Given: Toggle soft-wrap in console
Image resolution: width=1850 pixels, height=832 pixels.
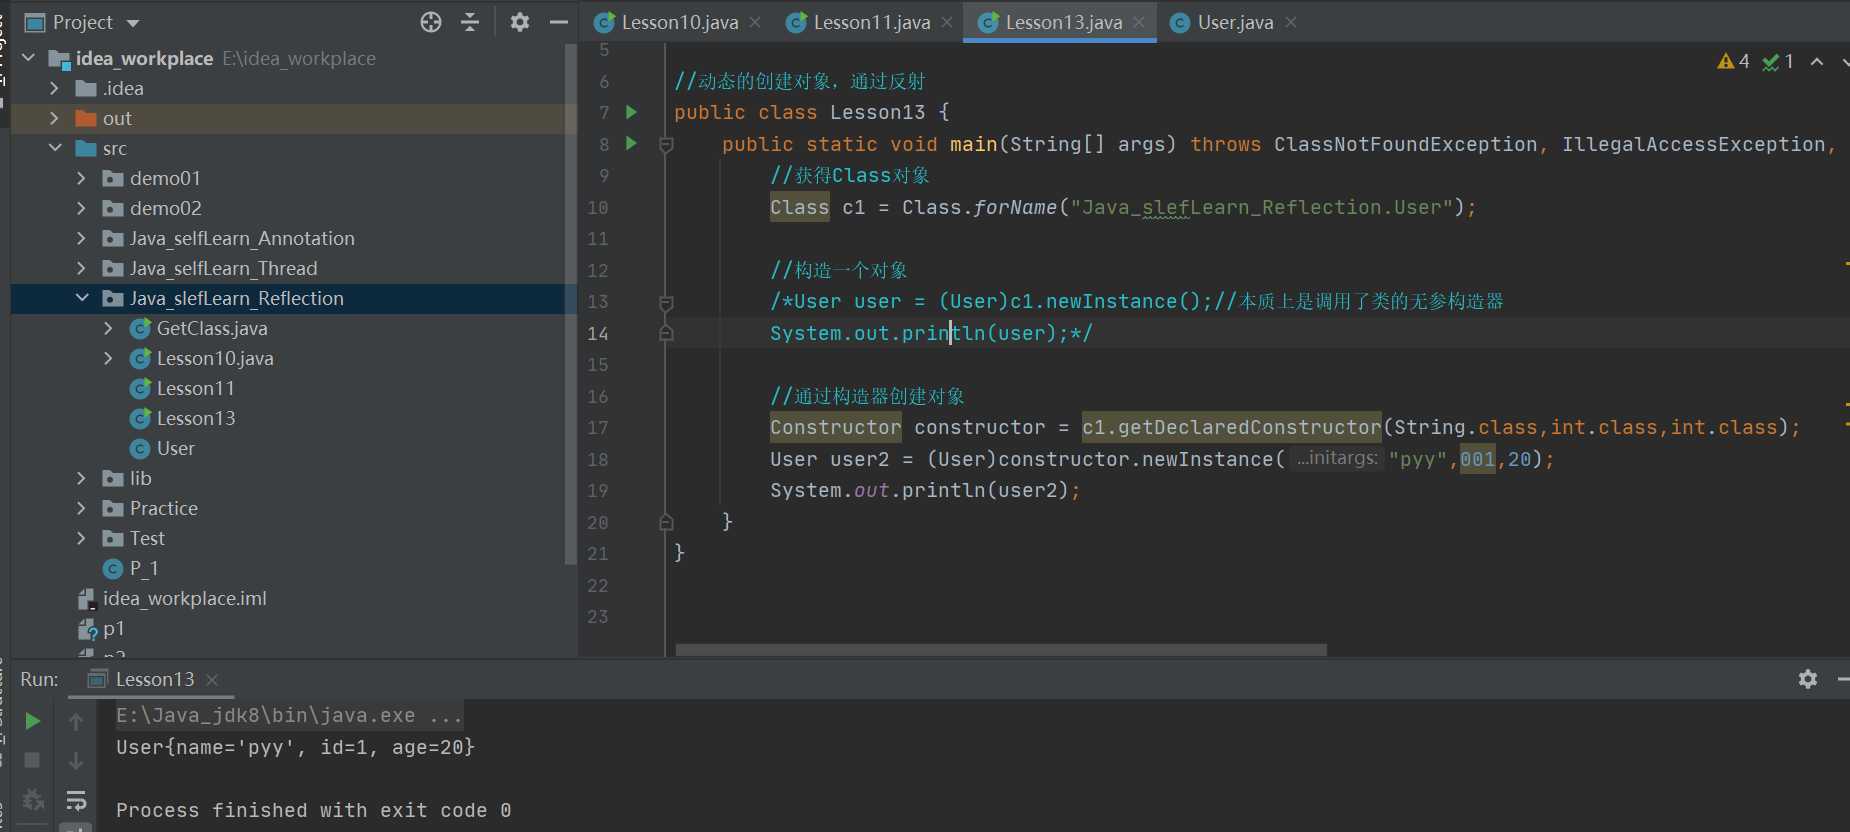Looking at the screenshot, I should click(76, 800).
